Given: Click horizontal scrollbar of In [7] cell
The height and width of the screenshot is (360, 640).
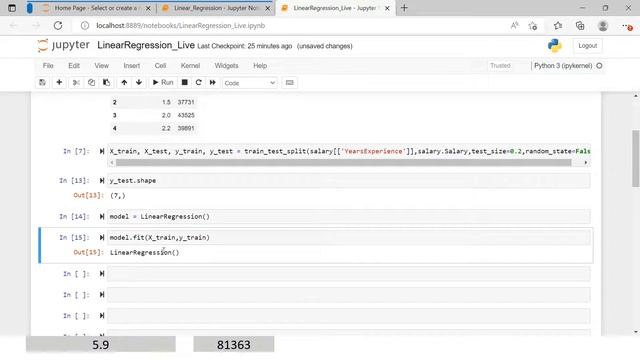Looking at the screenshot, I should (343, 162).
